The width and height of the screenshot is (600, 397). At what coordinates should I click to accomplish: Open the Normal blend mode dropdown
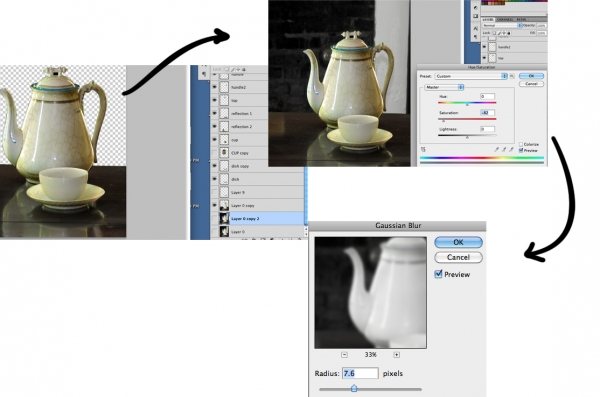[x=502, y=25]
